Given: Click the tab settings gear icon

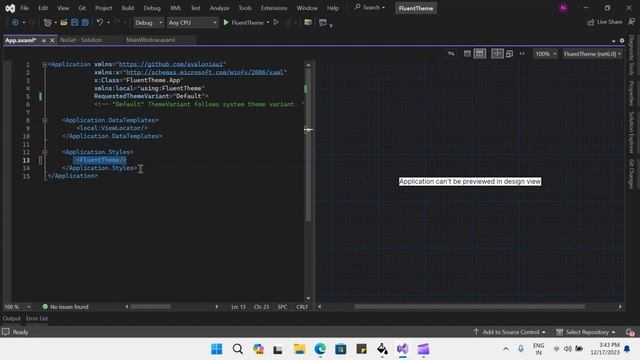Looking at the screenshot, I should [x=622, y=40].
